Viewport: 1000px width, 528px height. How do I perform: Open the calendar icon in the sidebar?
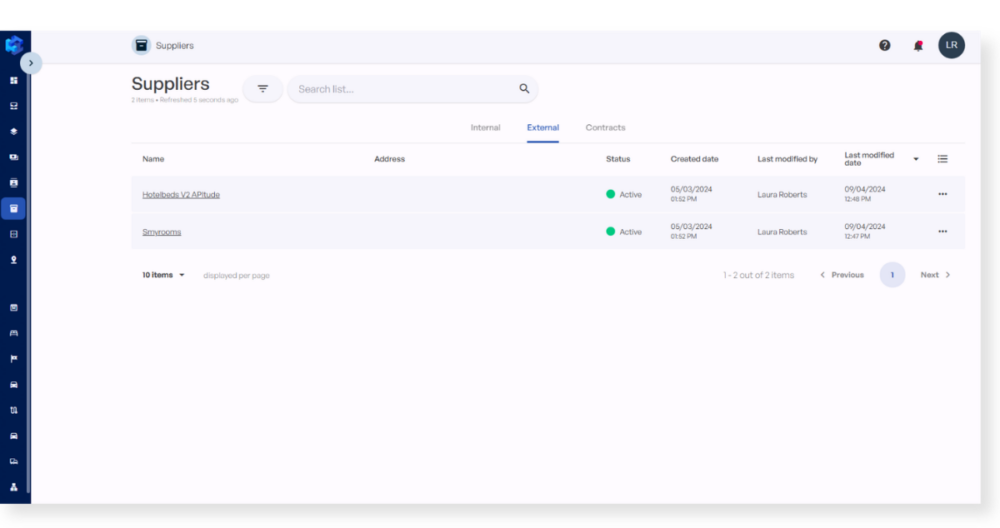pyautogui.click(x=14, y=307)
